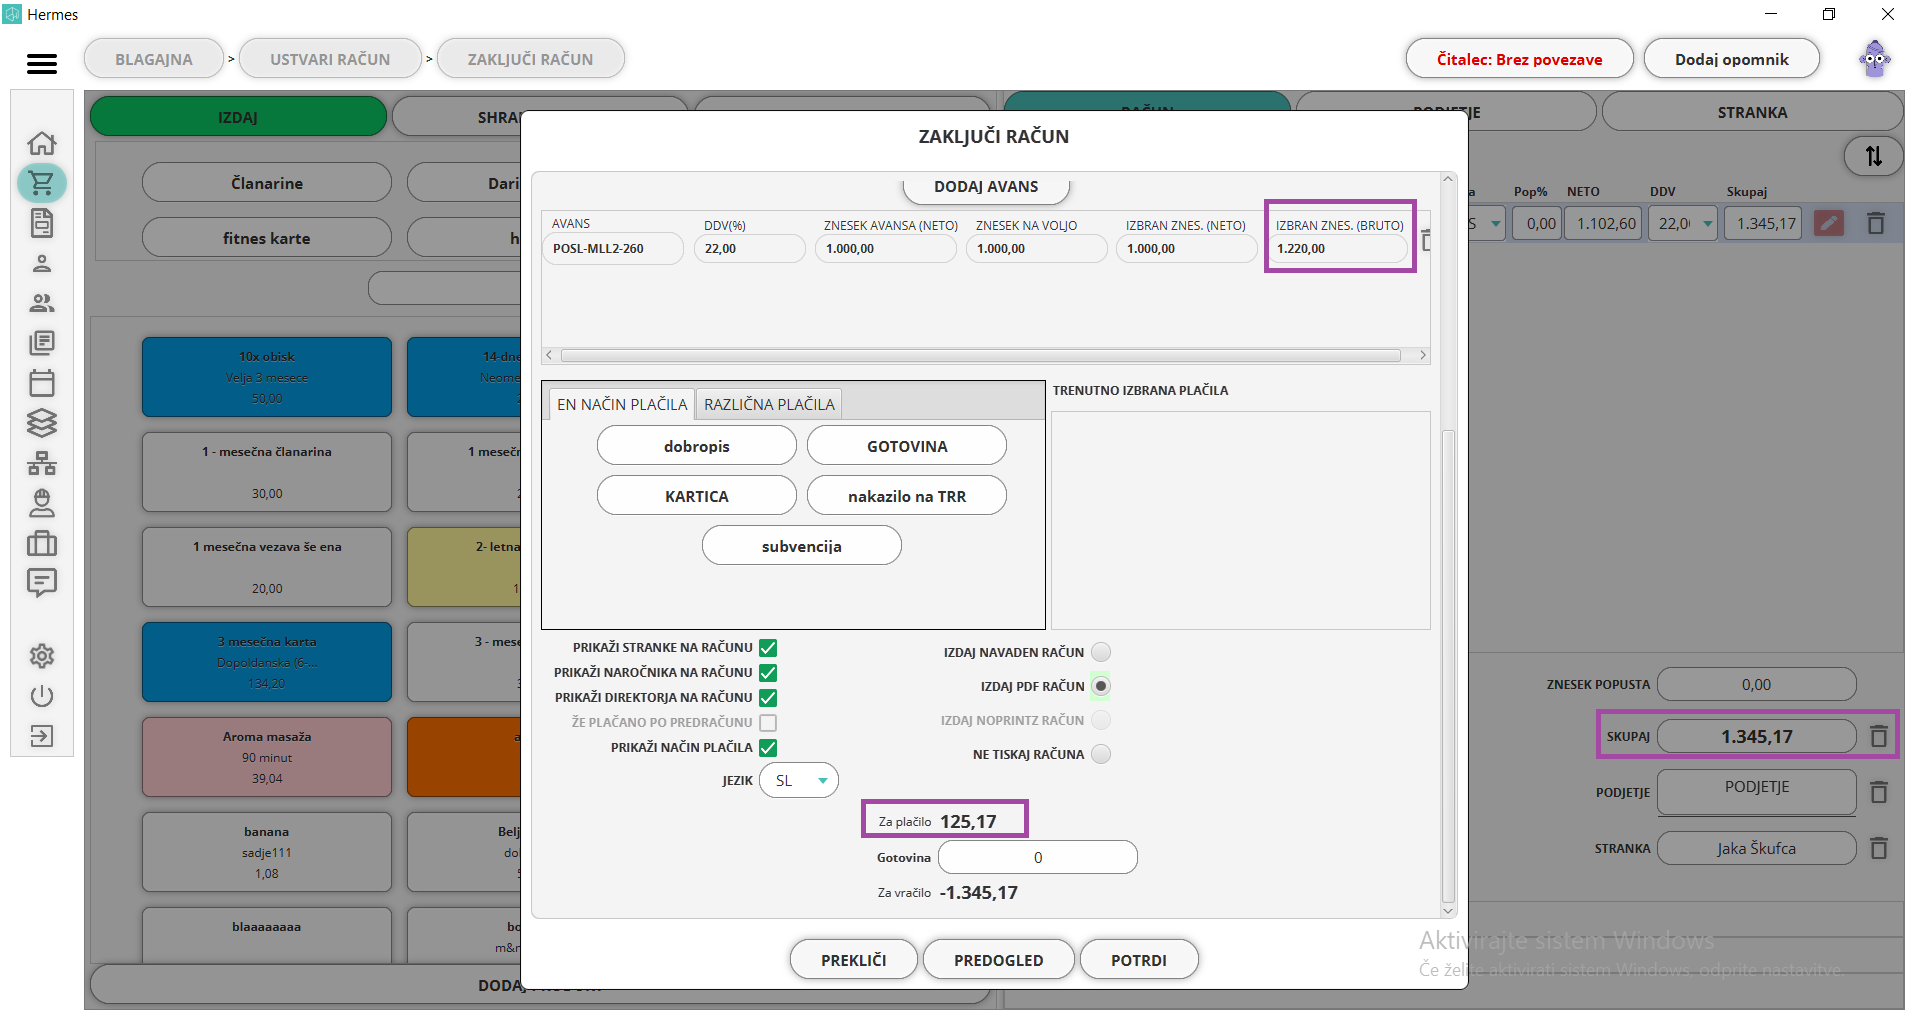Choose KARTICA payment method

pyautogui.click(x=697, y=496)
